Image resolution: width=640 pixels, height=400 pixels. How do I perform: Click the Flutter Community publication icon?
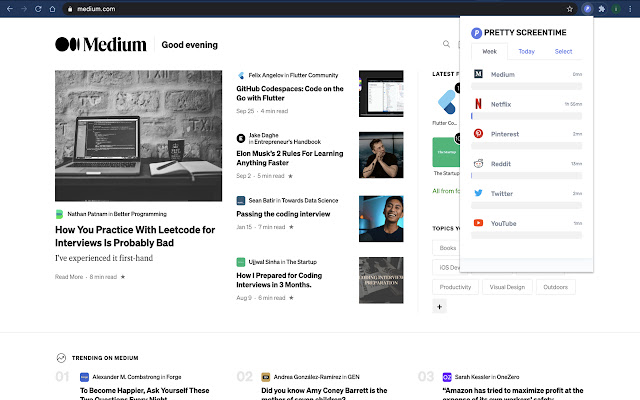point(446,102)
